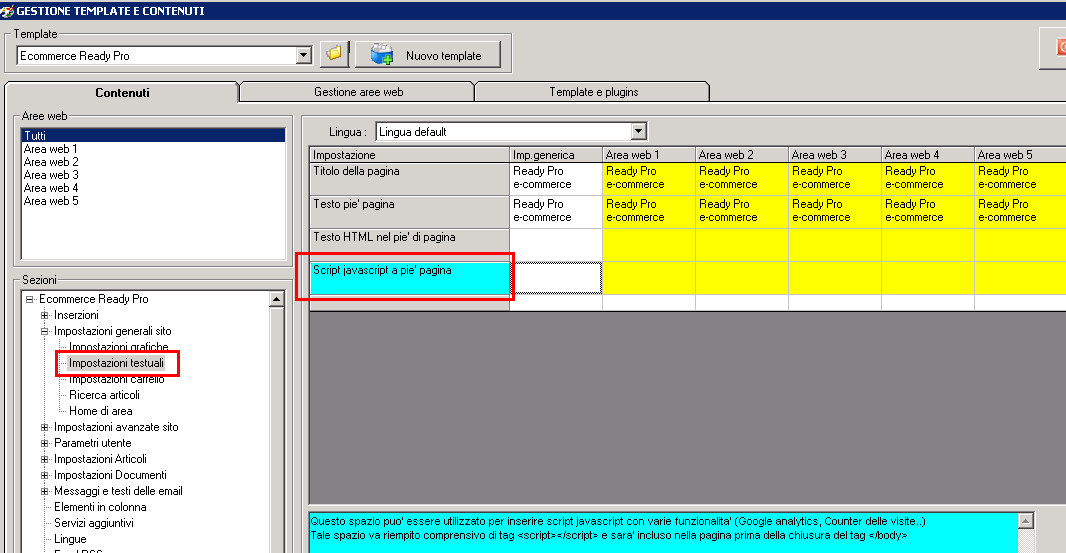Select Impostazioni Documenti label
Image resolution: width=1066 pixels, height=553 pixels.
pyautogui.click(x=110, y=475)
